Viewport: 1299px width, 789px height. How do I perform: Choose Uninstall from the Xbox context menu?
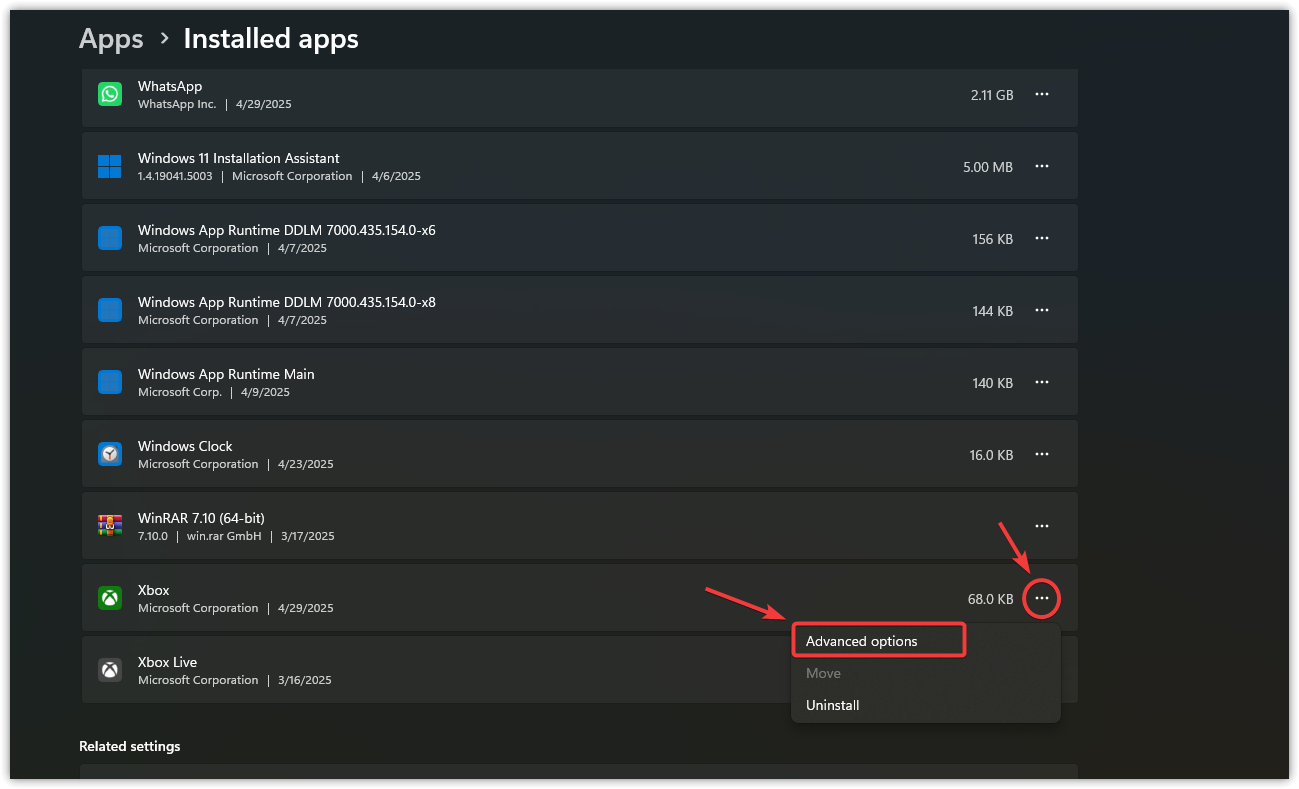click(x=832, y=704)
